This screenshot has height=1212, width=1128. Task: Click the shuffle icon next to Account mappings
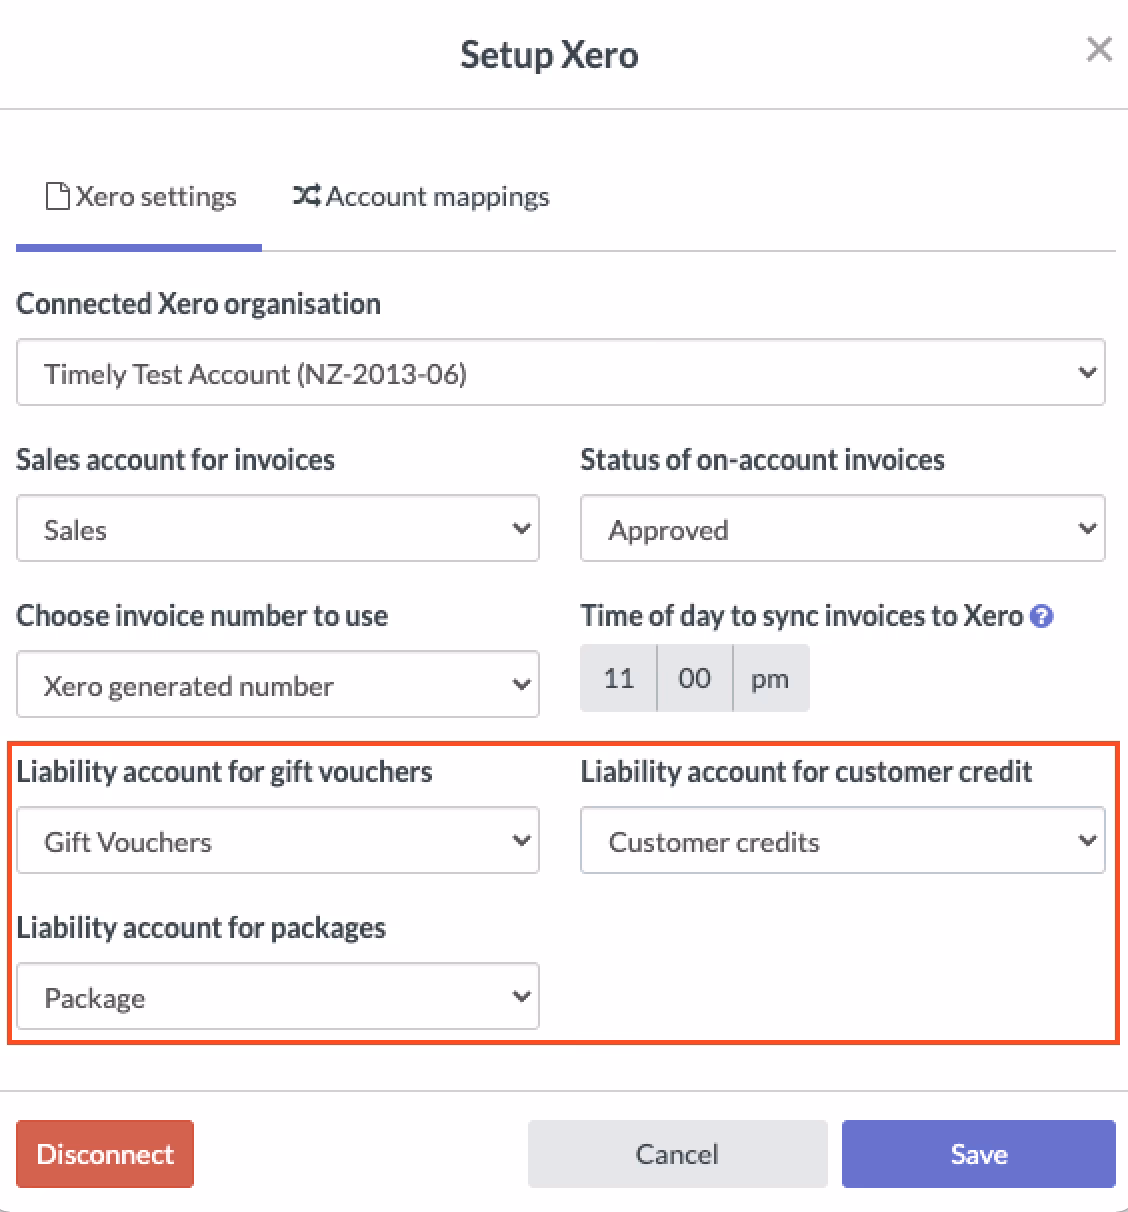click(x=305, y=196)
